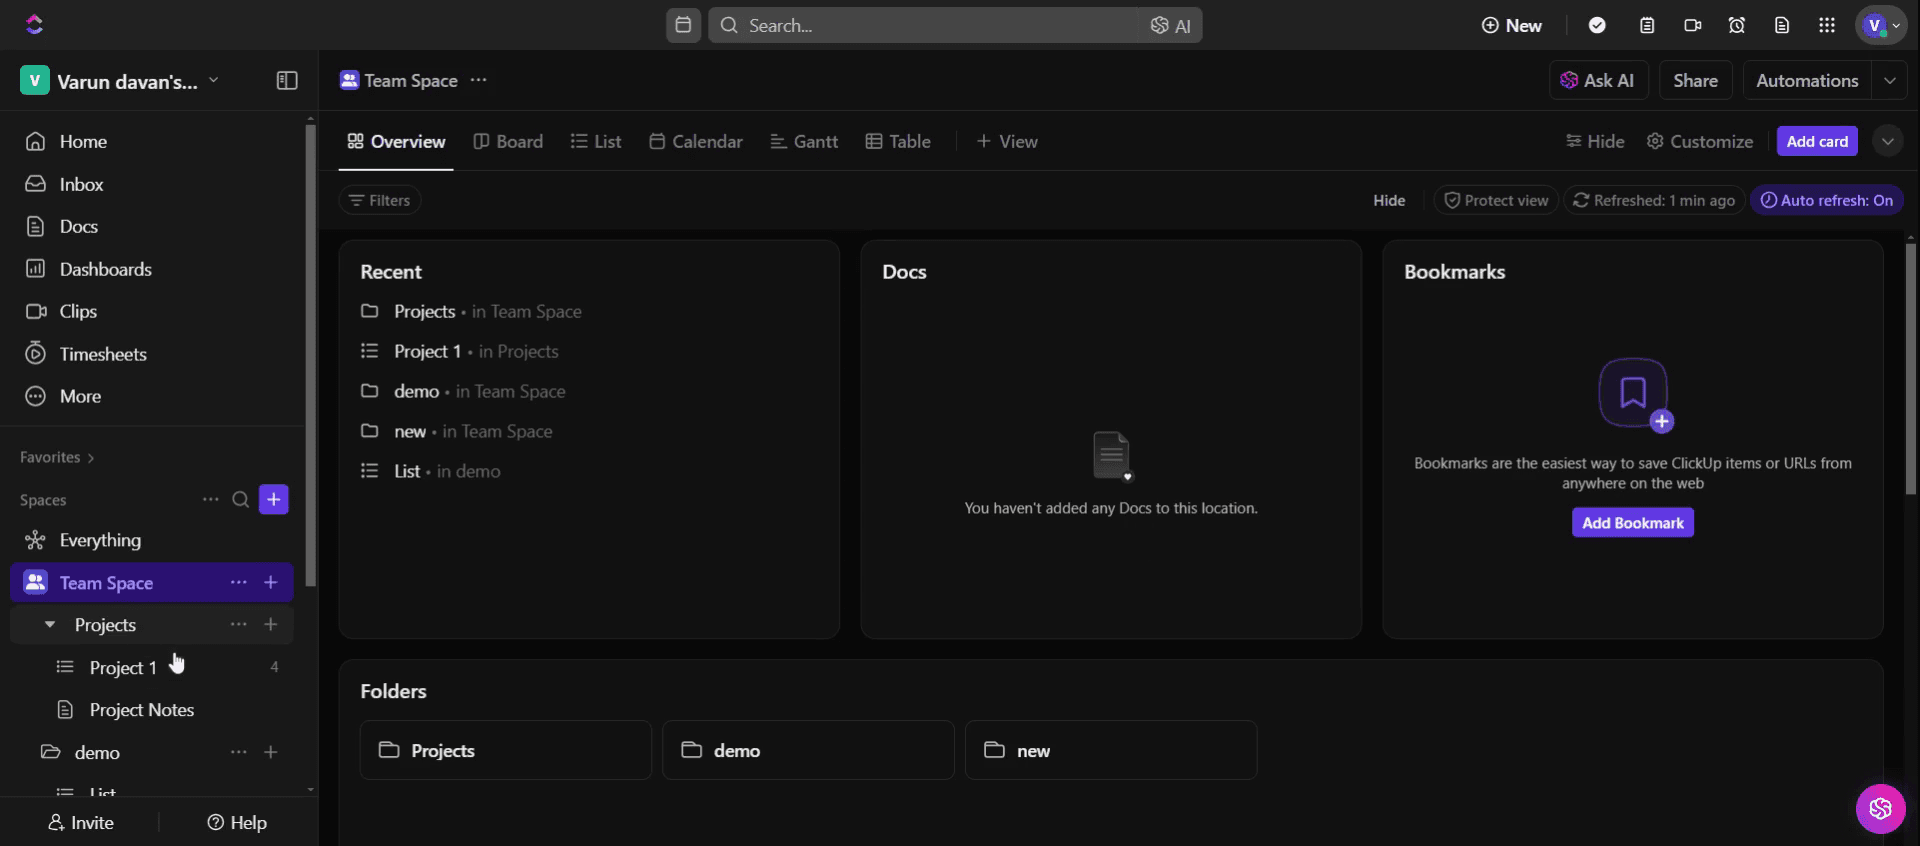Add a new View
This screenshot has height=846, width=1920.
pos(1007,141)
